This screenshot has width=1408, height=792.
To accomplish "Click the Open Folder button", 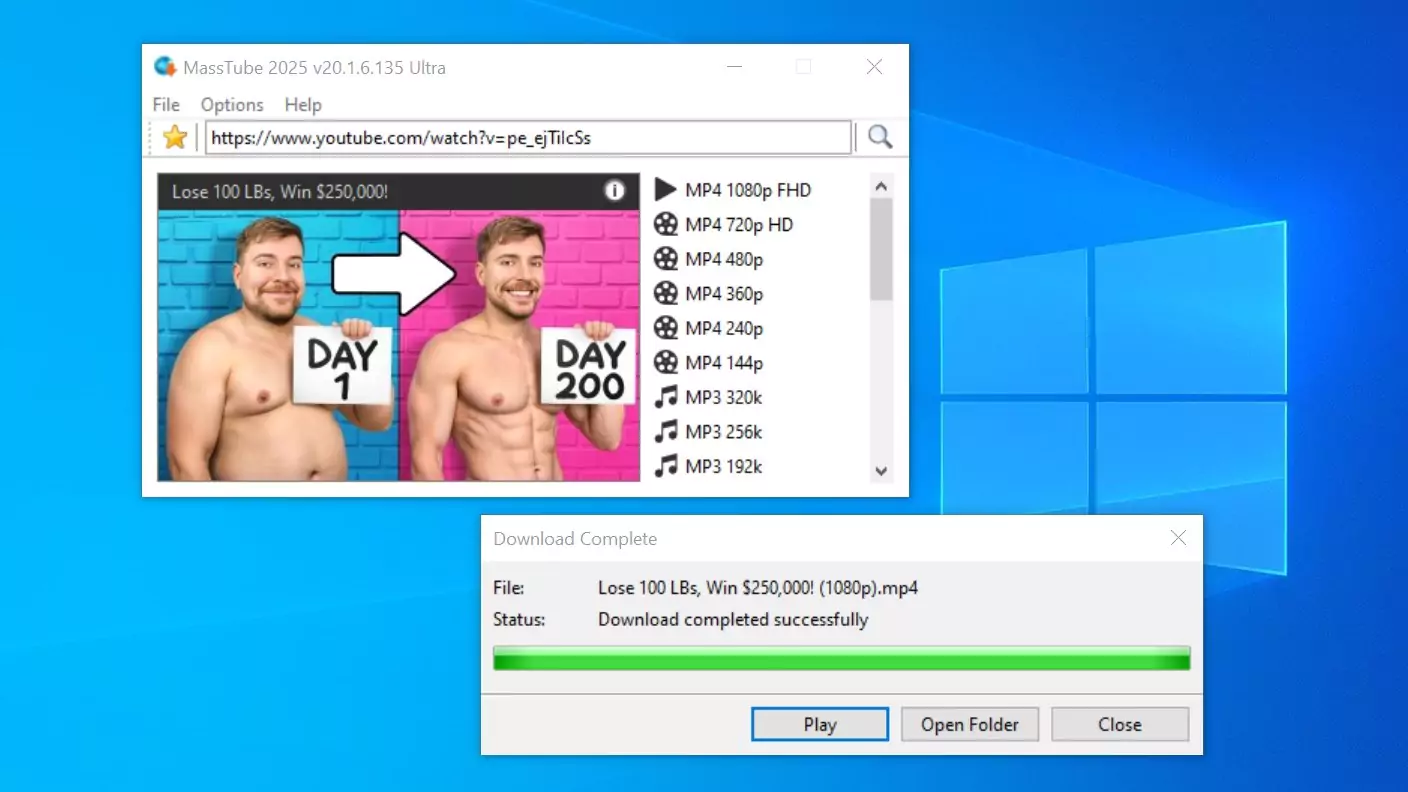I will 970,725.
